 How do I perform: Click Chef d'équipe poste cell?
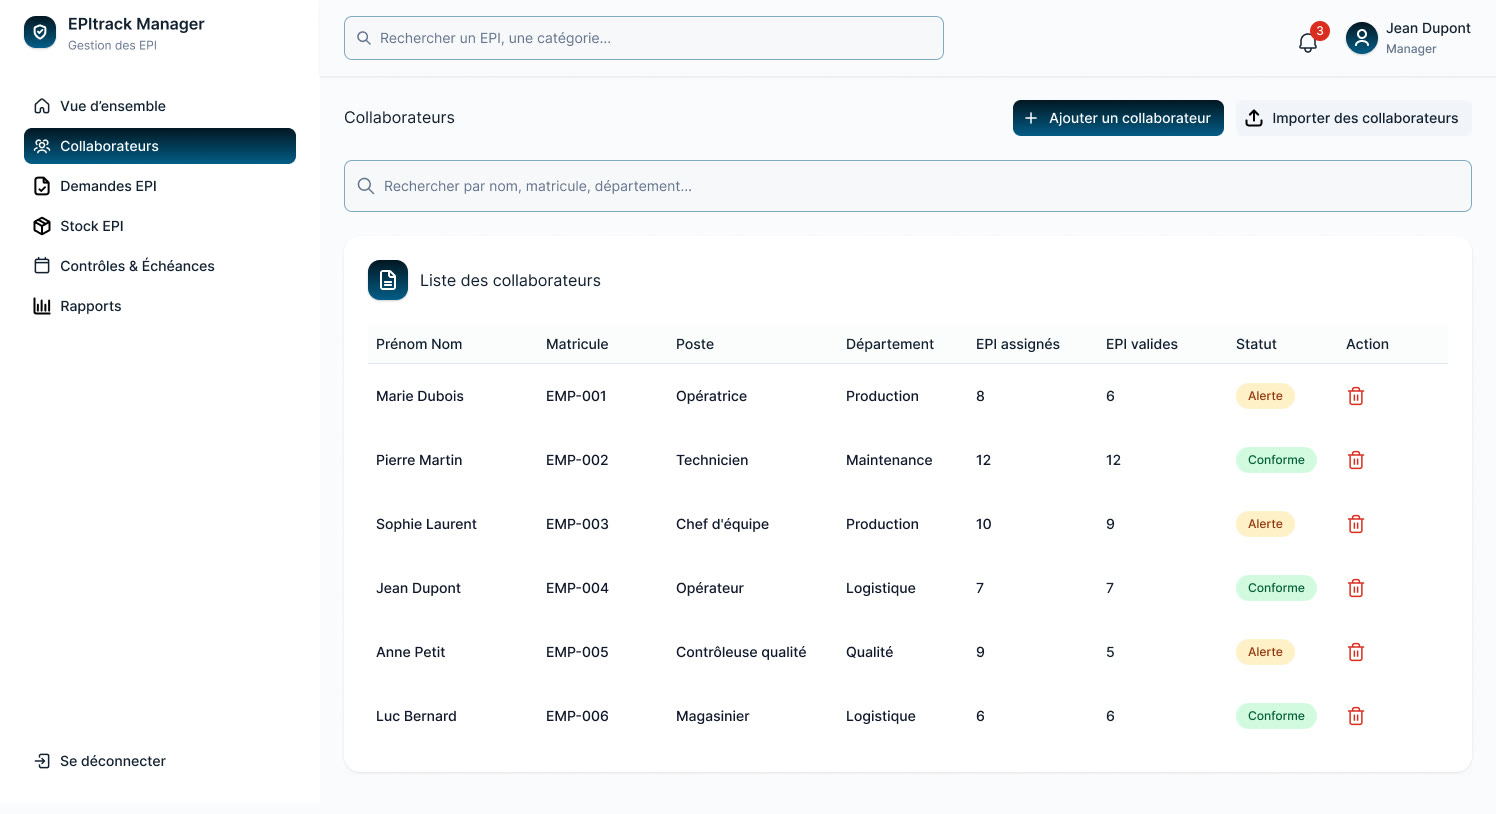pyautogui.click(x=722, y=524)
